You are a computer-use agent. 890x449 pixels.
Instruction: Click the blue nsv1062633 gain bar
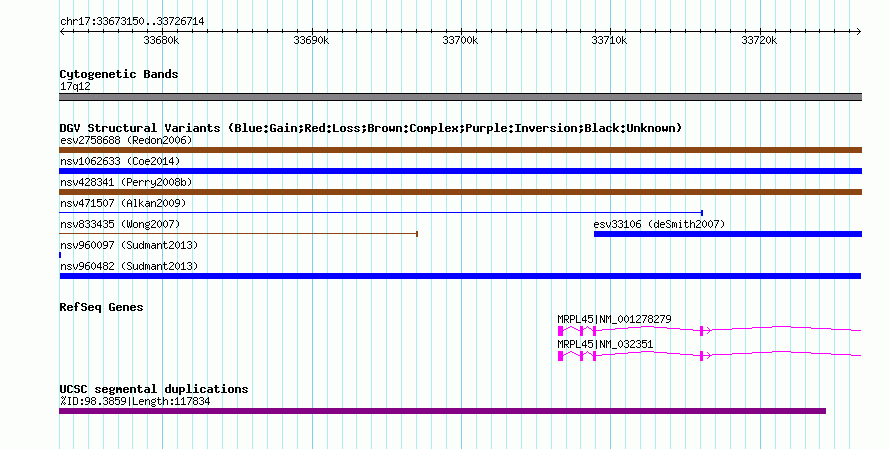tap(460, 171)
